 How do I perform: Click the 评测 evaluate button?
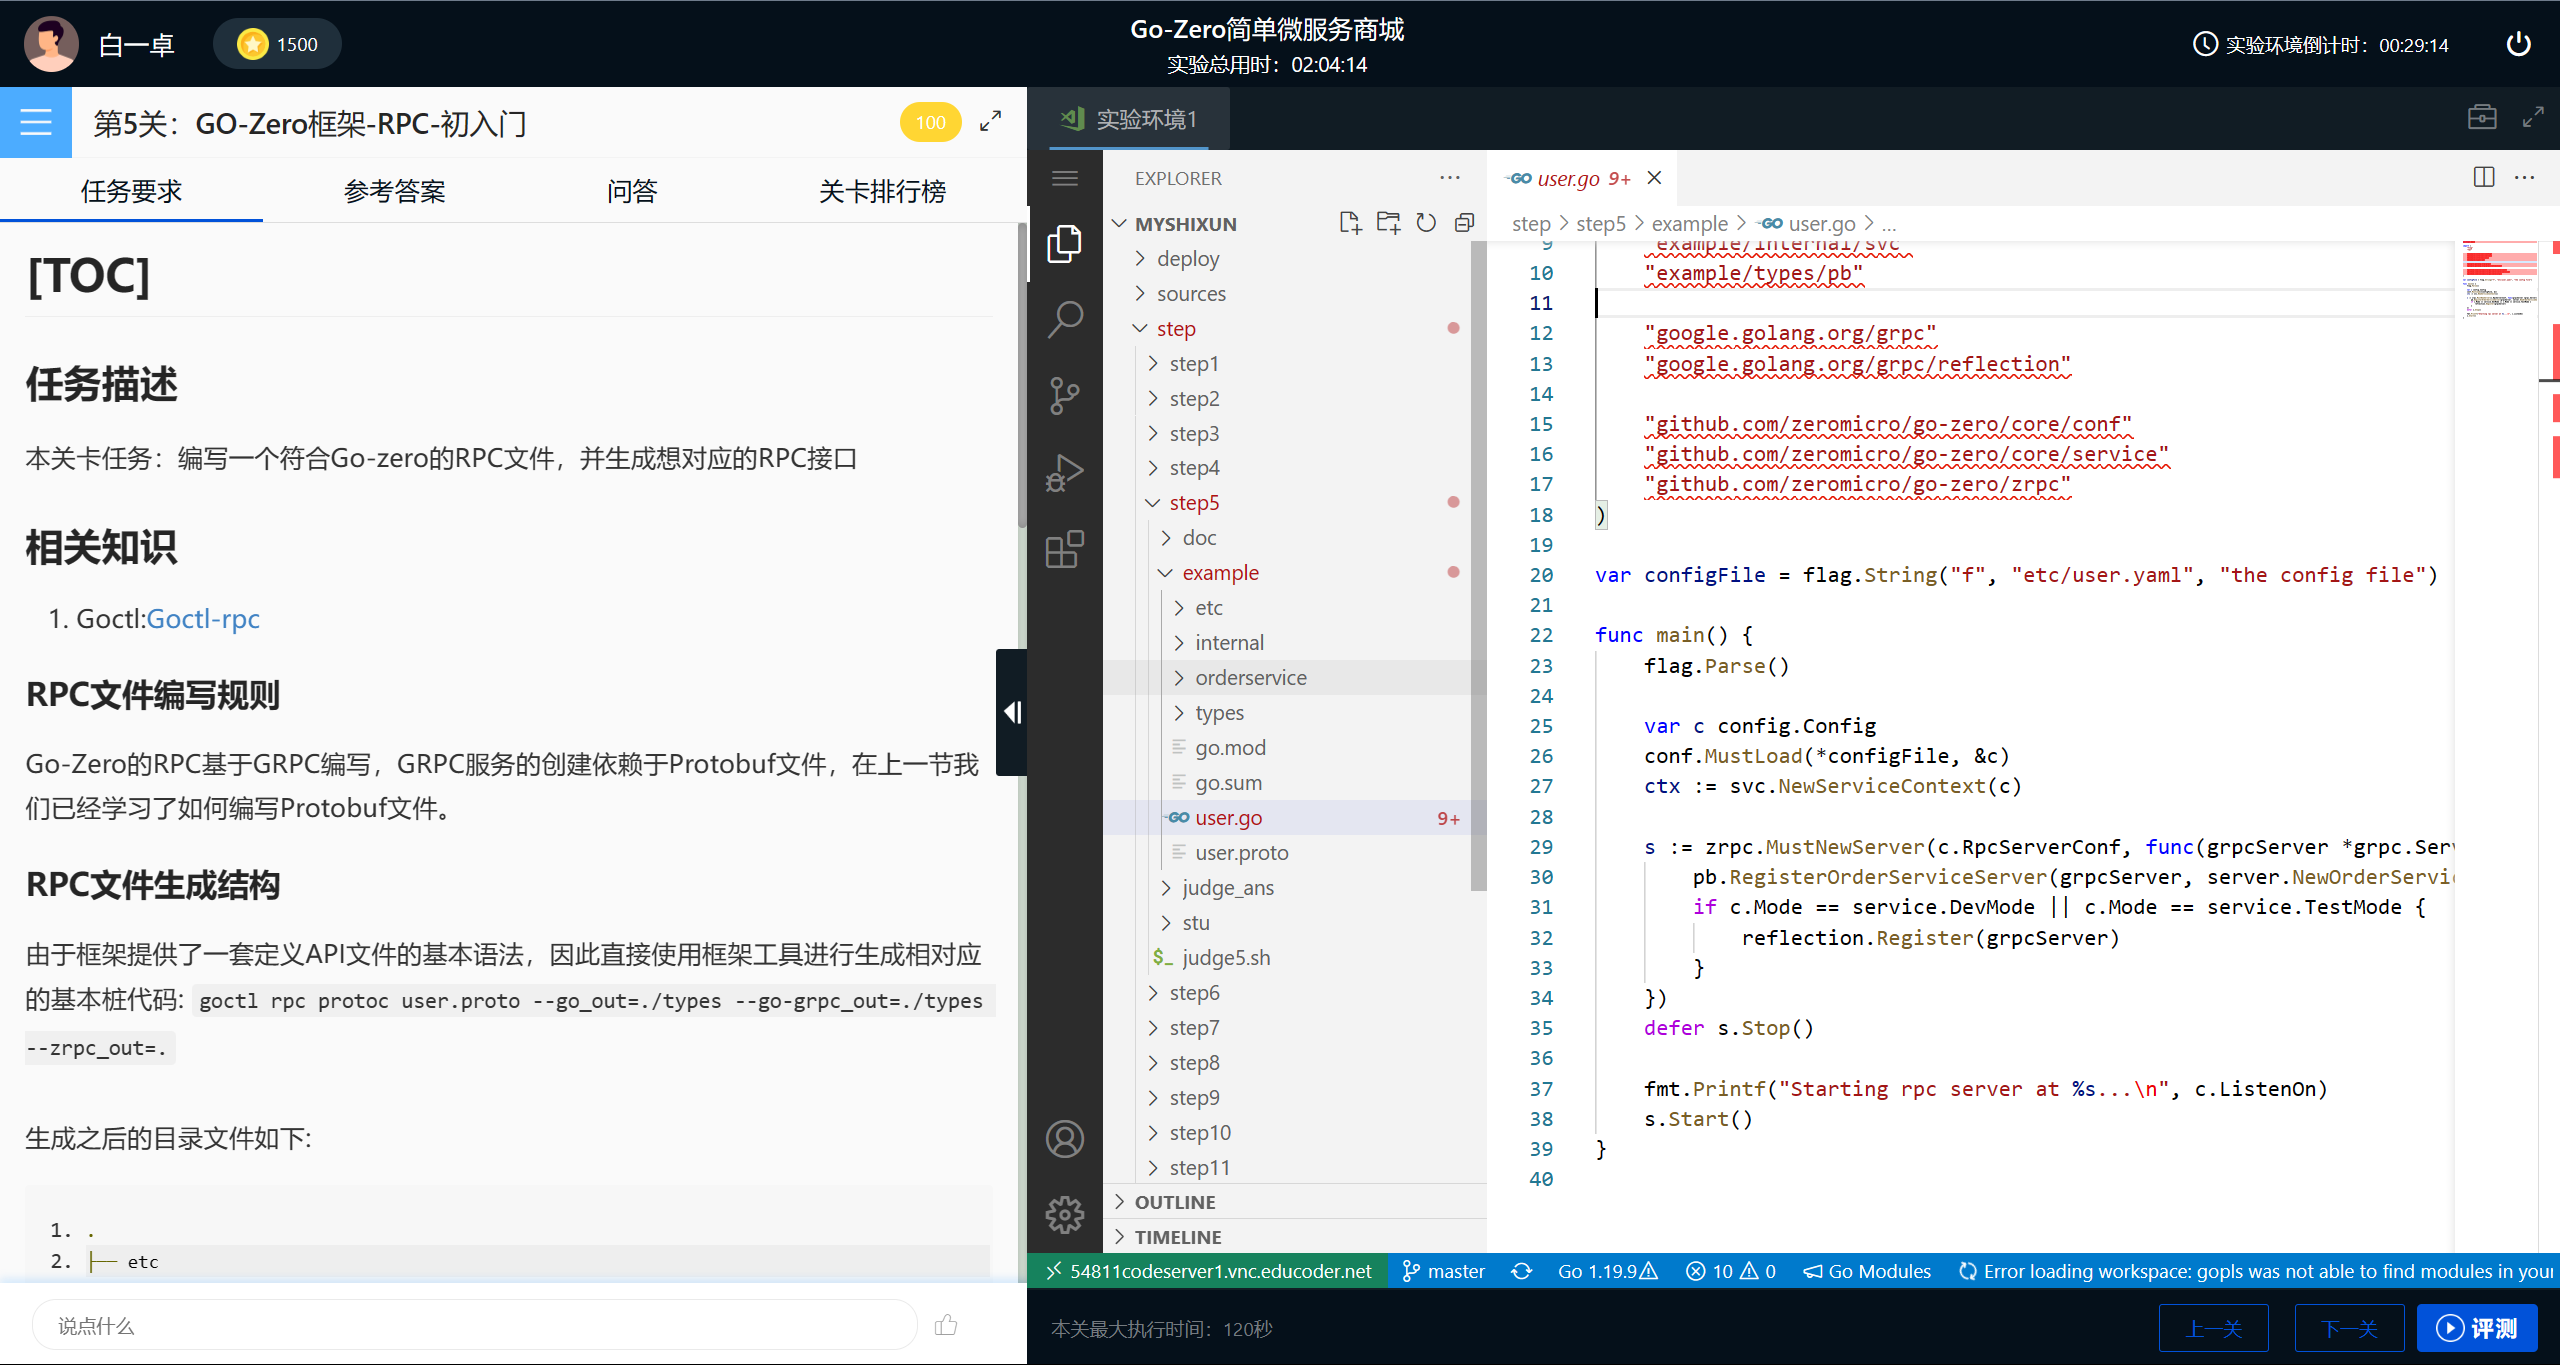[2476, 1328]
